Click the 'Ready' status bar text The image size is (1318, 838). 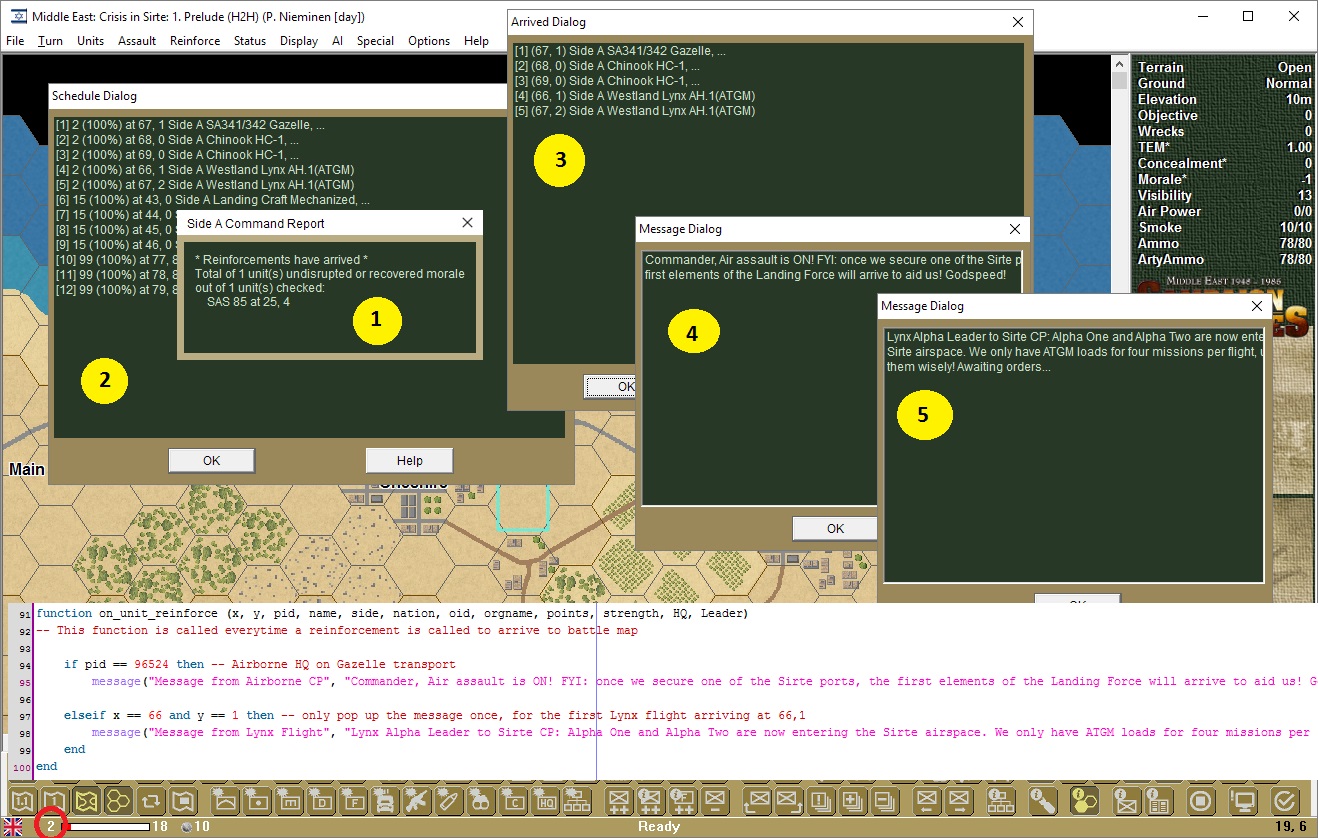coord(659,827)
